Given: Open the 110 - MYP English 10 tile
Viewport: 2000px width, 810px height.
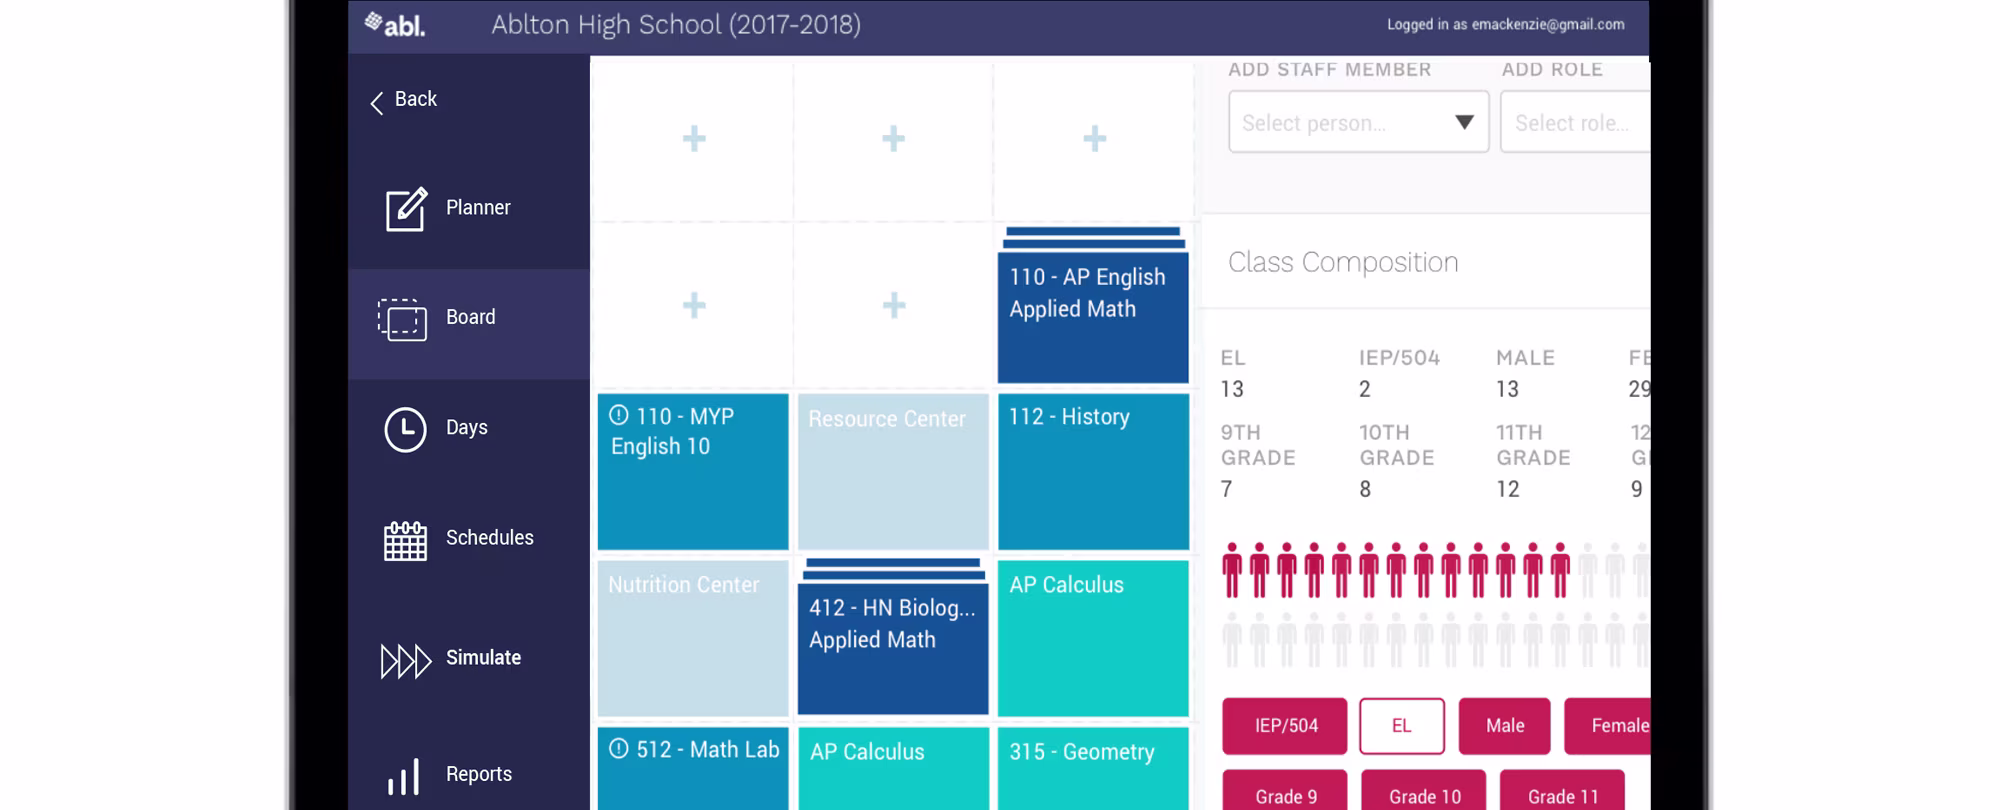Looking at the screenshot, I should point(693,471).
